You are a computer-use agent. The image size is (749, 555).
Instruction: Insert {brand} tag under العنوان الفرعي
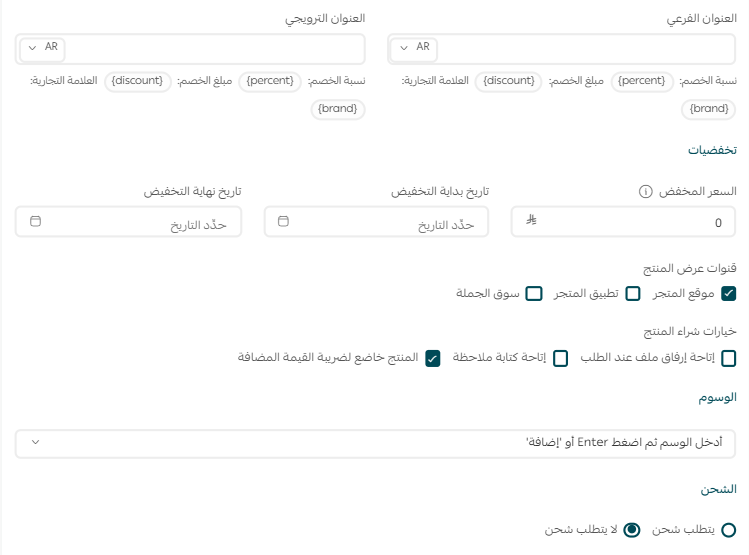tap(709, 109)
